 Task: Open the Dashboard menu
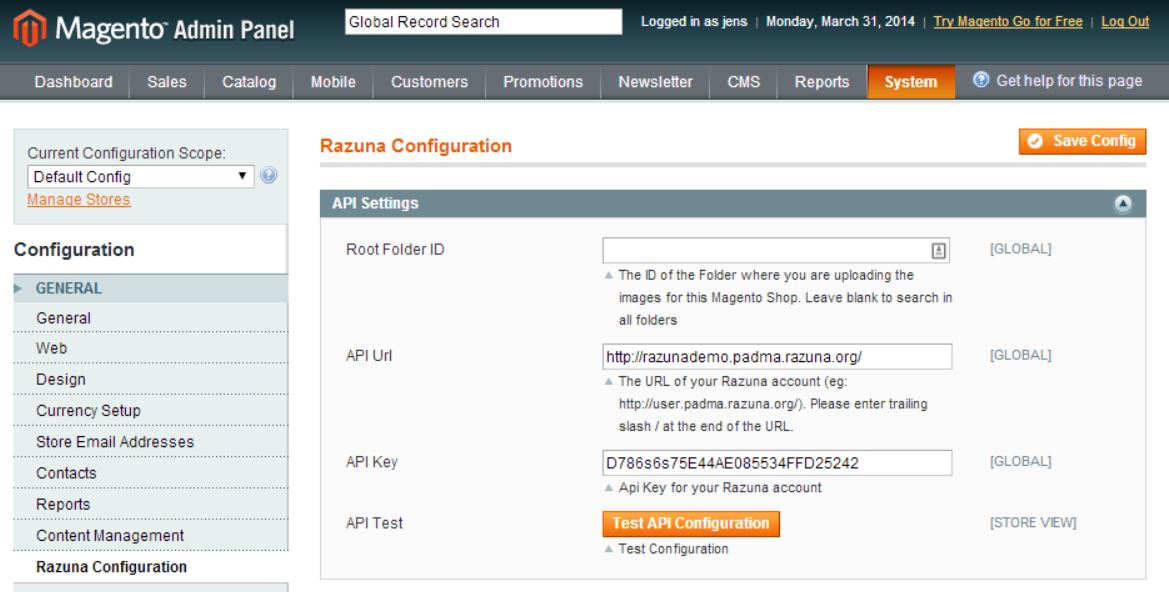[73, 82]
